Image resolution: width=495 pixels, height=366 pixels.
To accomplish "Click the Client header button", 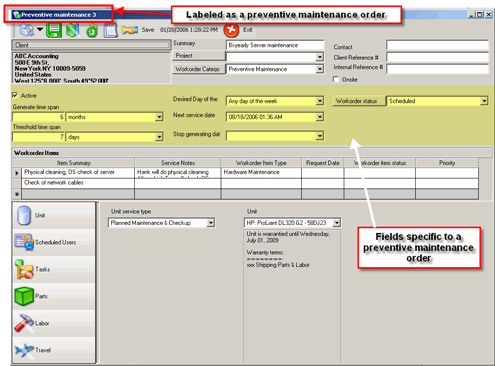I will 91,45.
